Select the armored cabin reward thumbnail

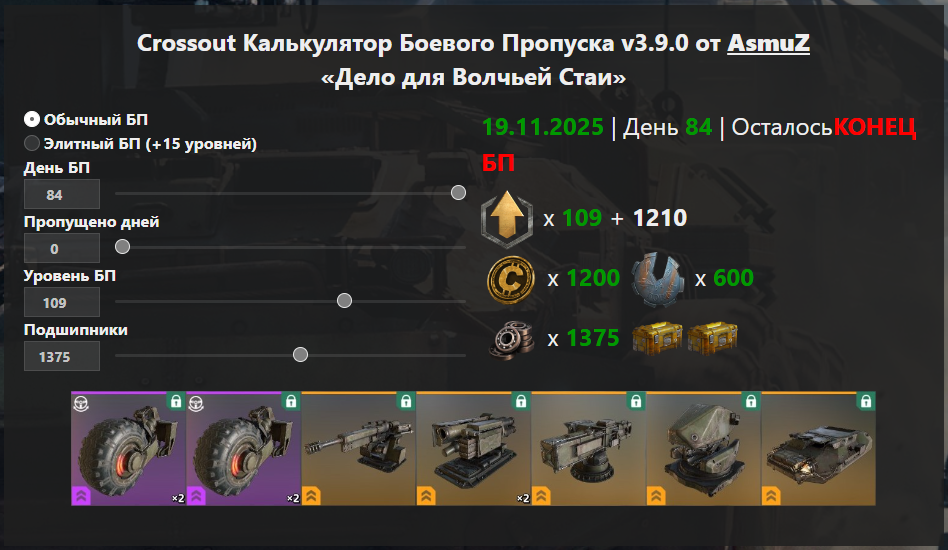coord(818,448)
